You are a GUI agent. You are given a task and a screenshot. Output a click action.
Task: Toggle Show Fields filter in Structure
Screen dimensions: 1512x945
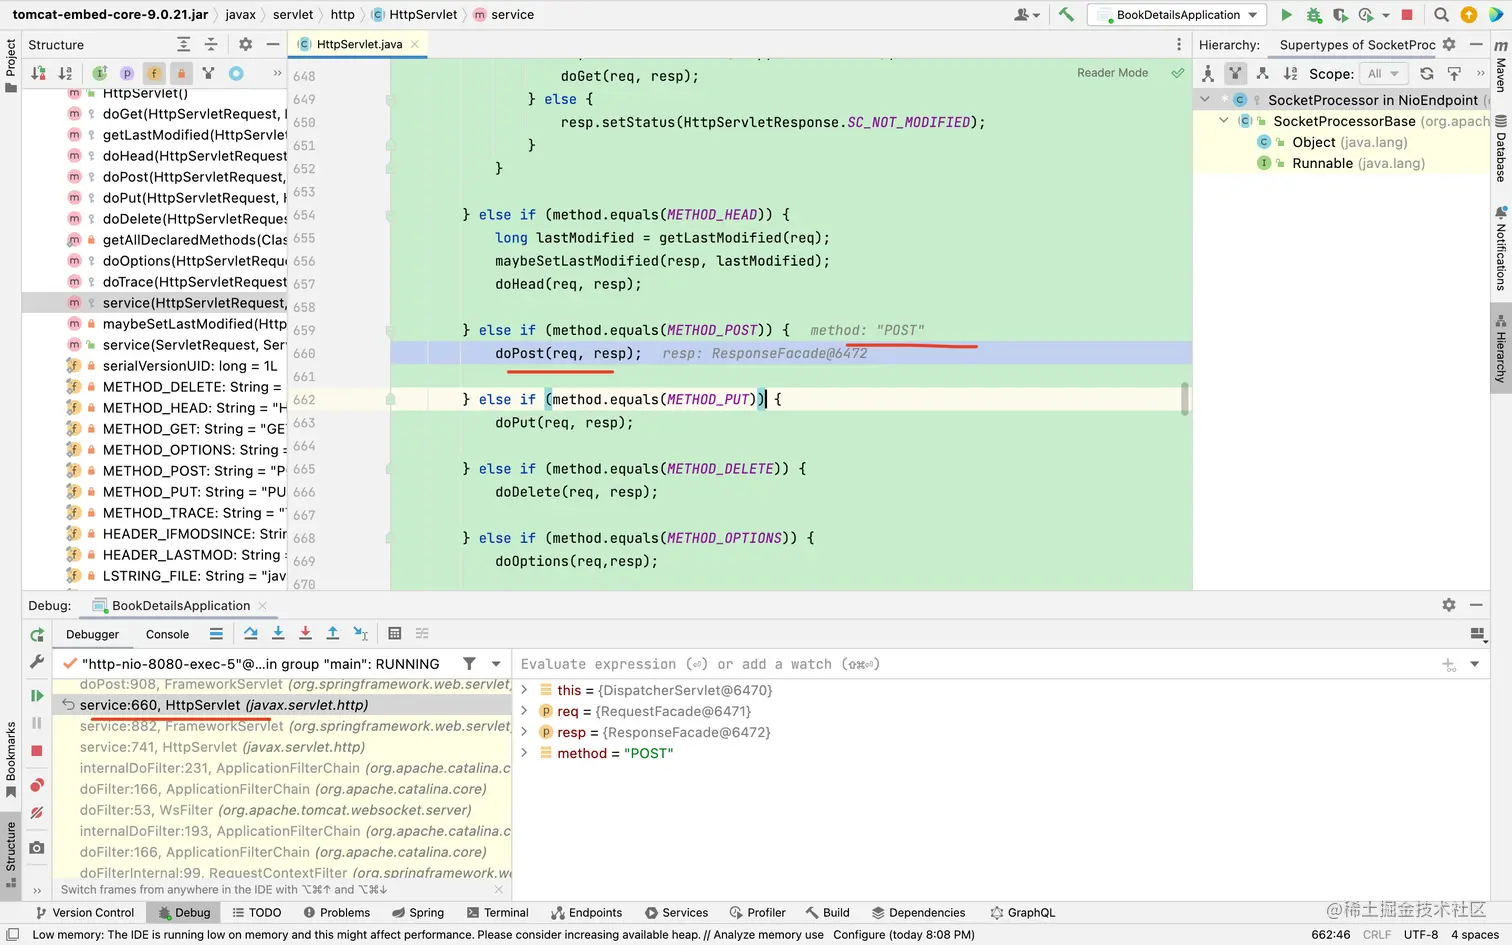pyautogui.click(x=154, y=73)
